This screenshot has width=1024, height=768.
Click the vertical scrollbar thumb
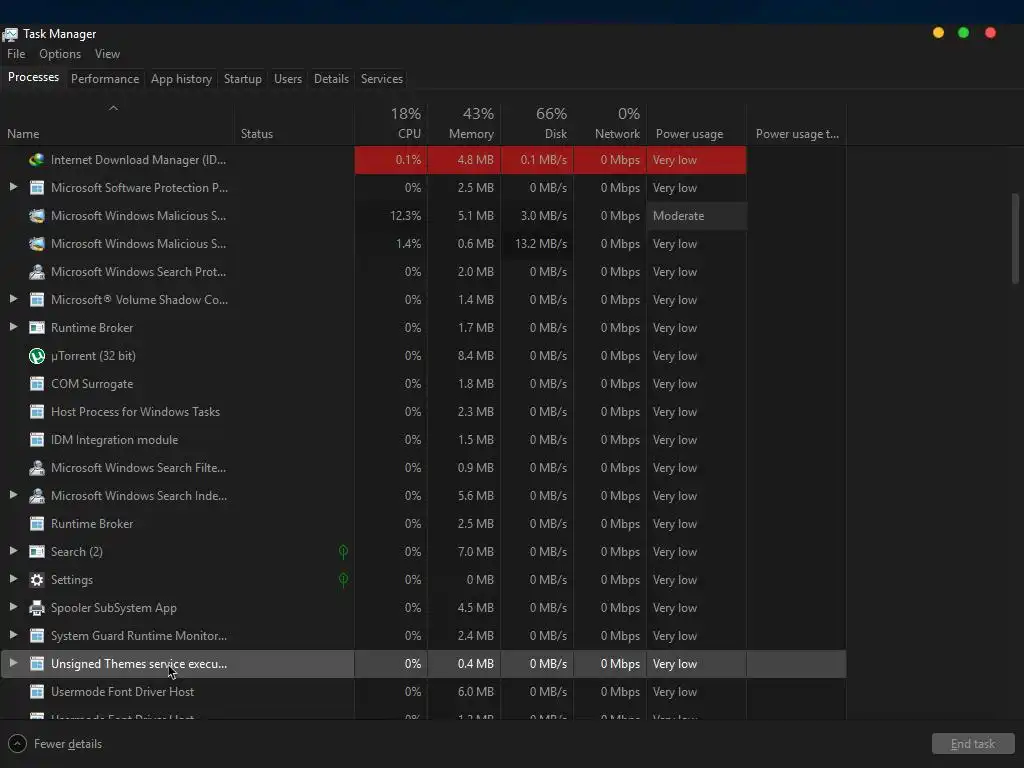click(x=1015, y=238)
